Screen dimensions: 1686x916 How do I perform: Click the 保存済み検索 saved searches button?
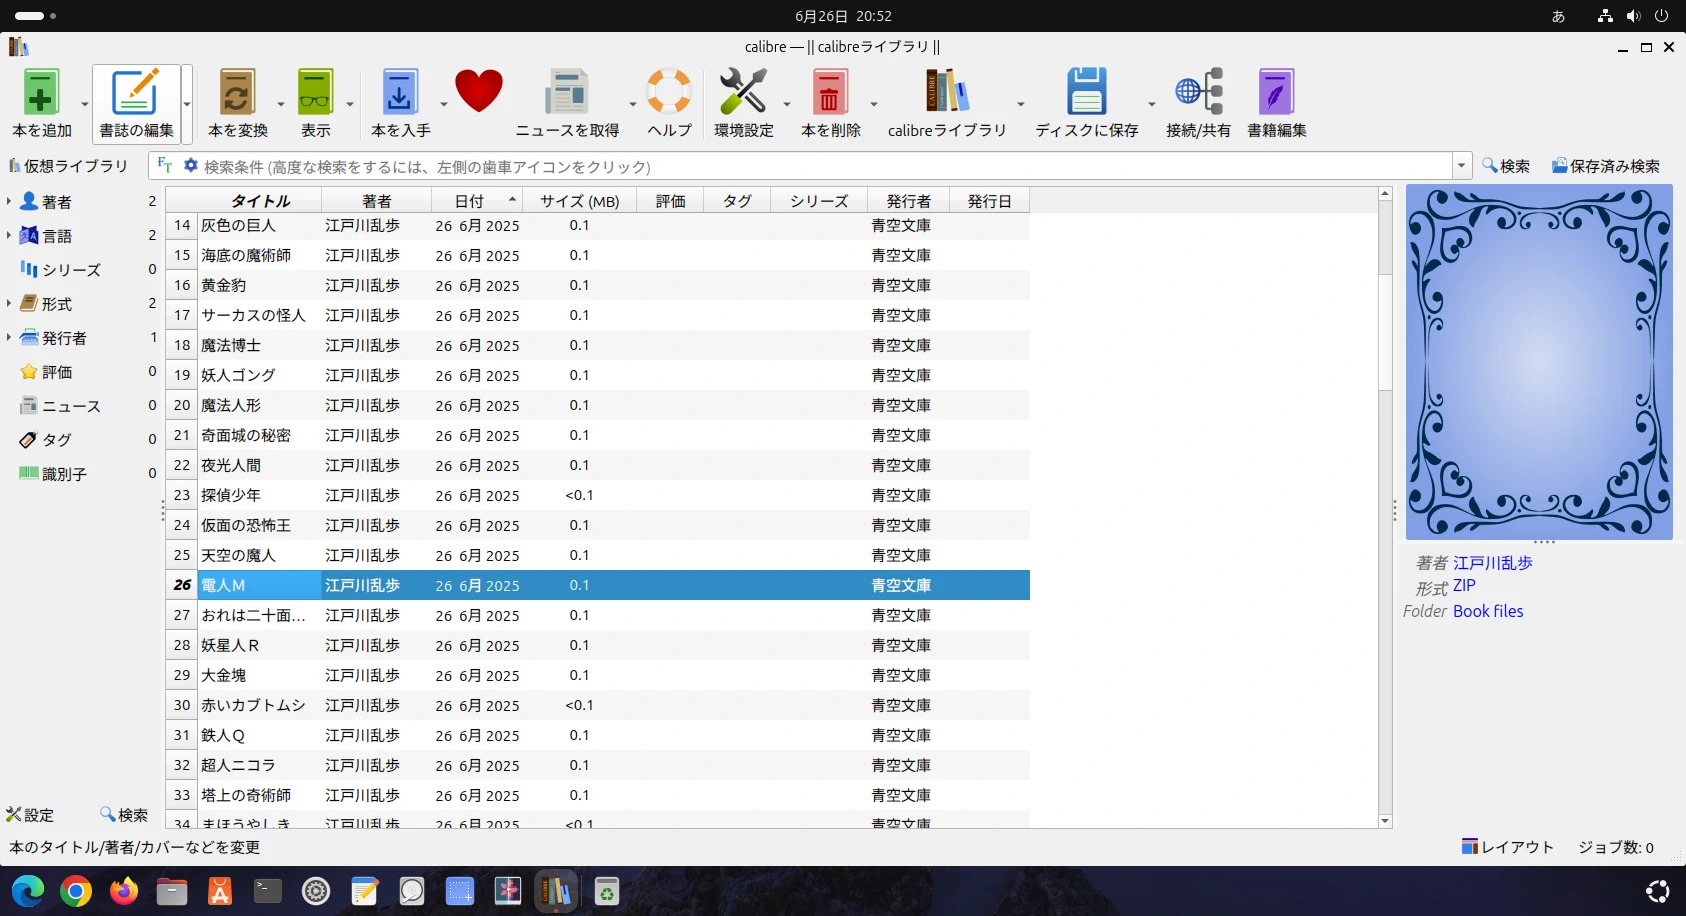click(x=1605, y=166)
